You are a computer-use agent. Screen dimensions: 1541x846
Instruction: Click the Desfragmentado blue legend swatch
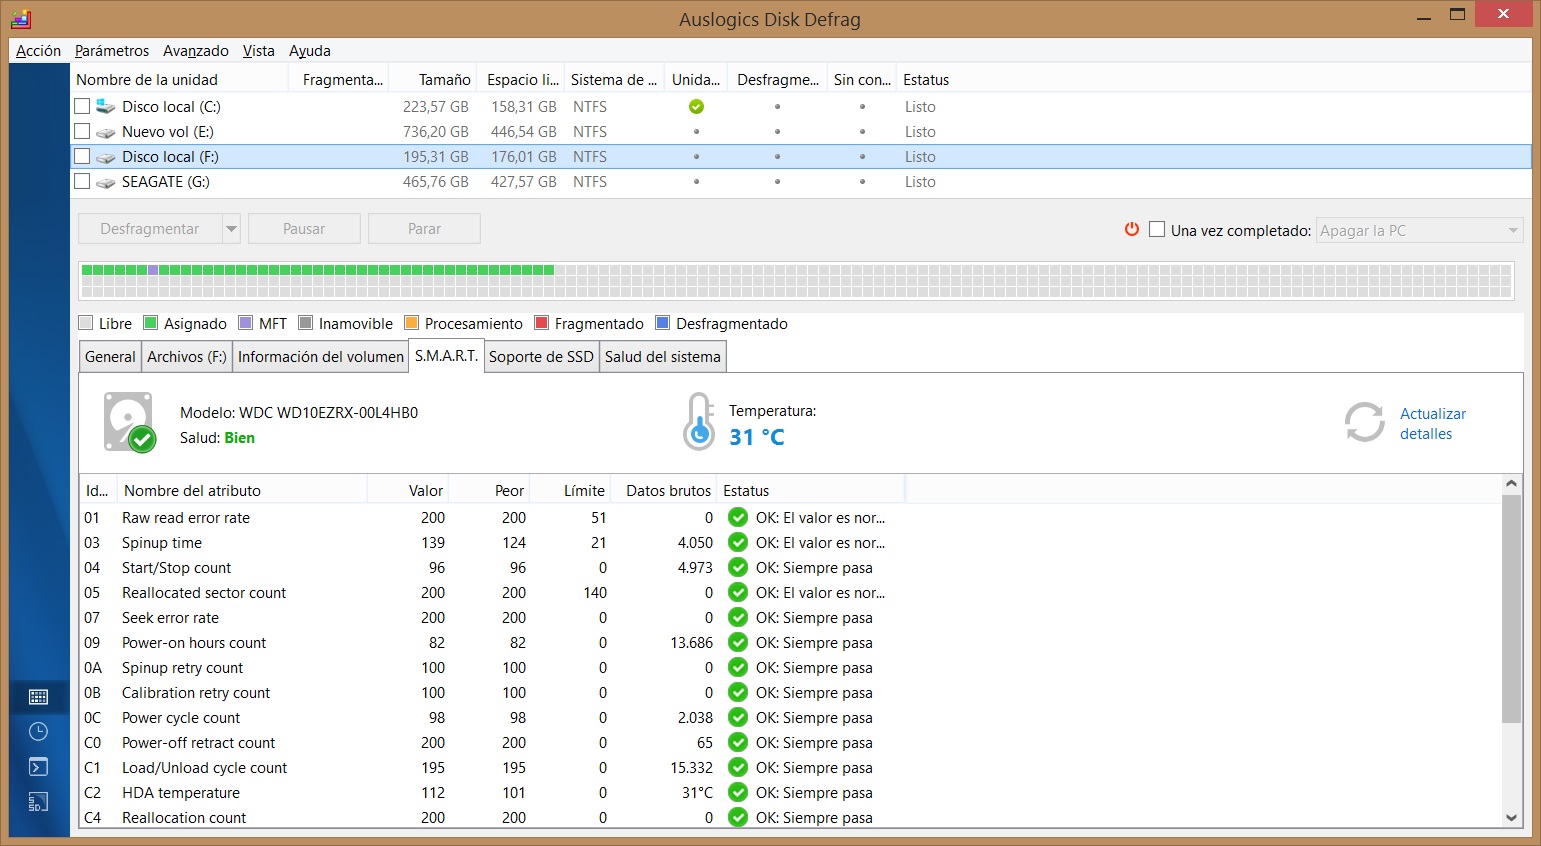(662, 323)
